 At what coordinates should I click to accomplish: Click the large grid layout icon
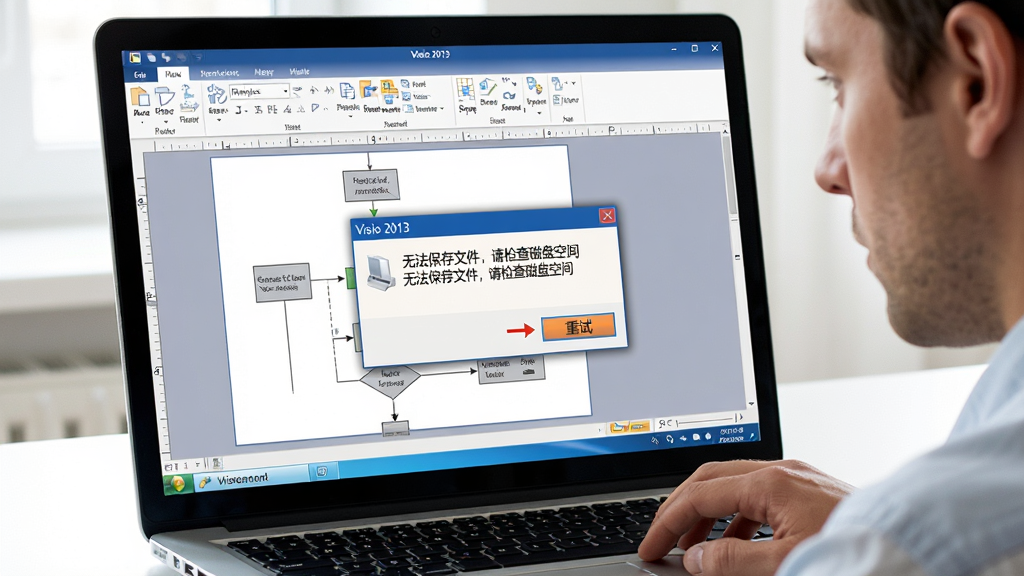466,89
